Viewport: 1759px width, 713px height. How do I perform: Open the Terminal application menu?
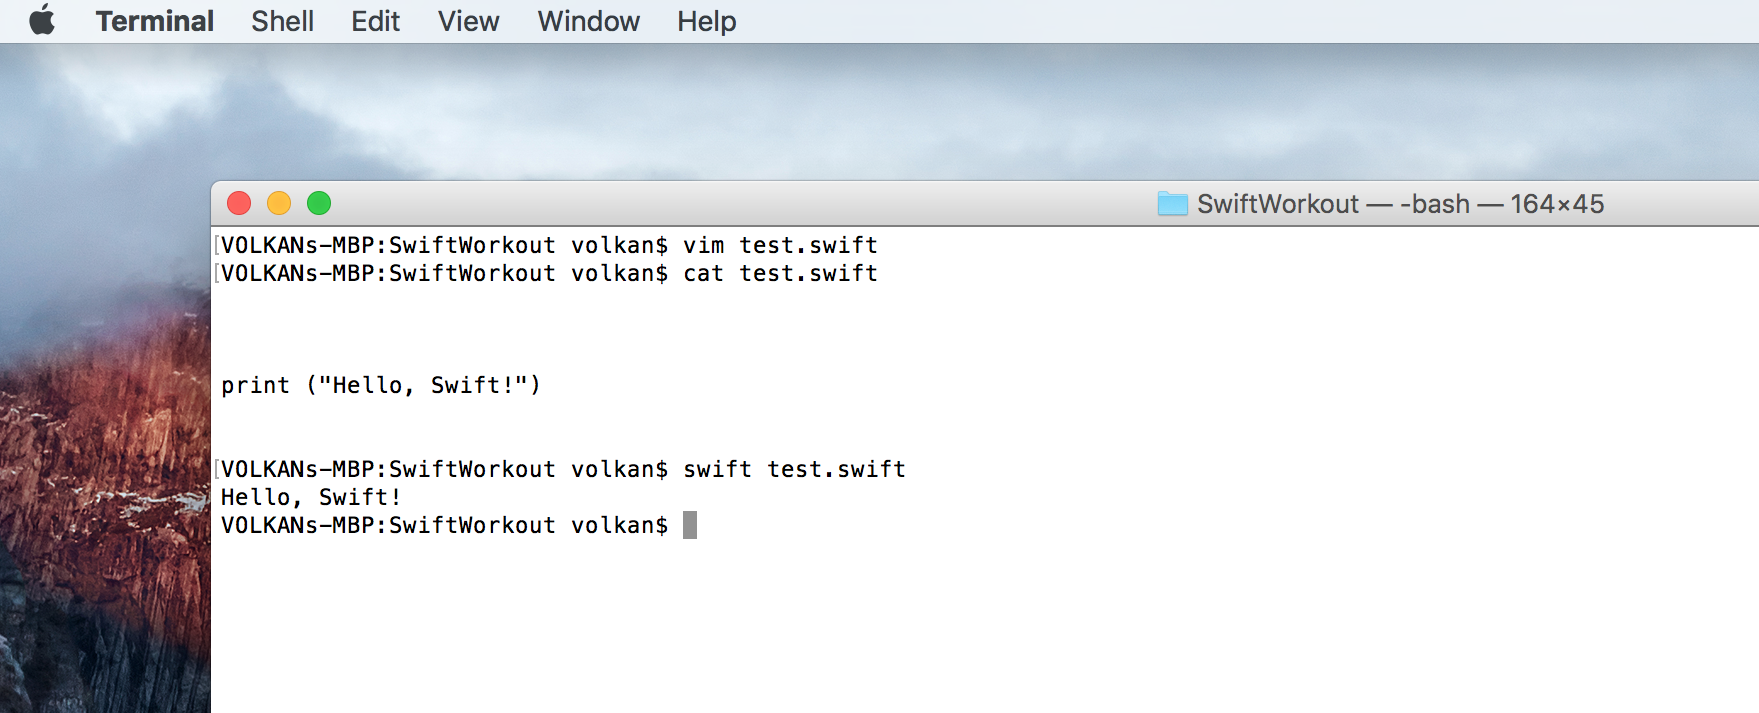click(x=154, y=21)
